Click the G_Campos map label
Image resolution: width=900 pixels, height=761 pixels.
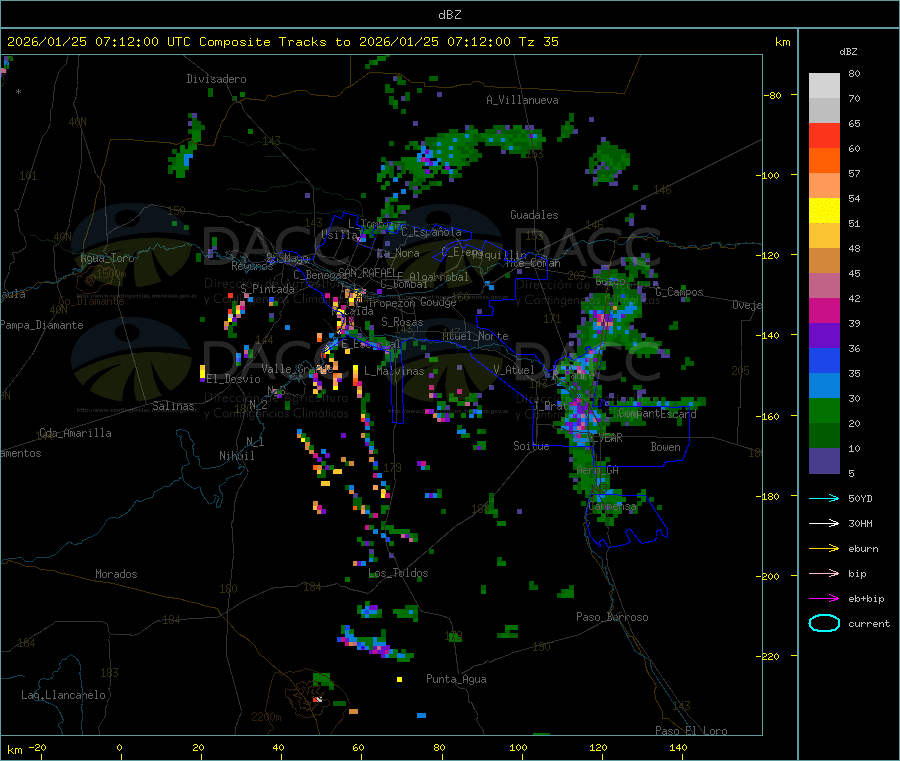(x=679, y=292)
